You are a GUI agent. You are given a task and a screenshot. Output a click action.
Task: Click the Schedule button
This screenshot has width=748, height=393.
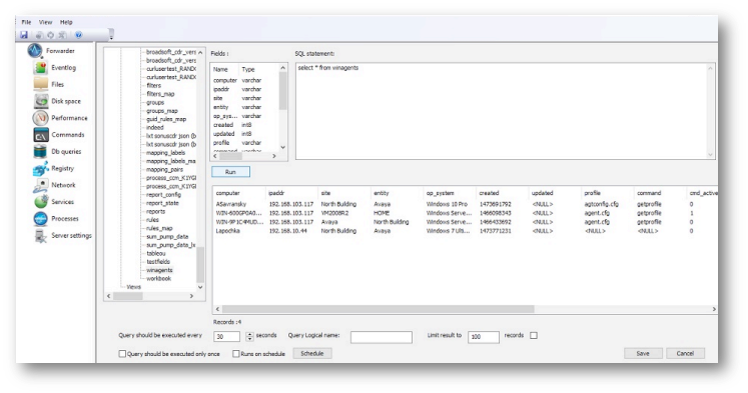coord(312,353)
